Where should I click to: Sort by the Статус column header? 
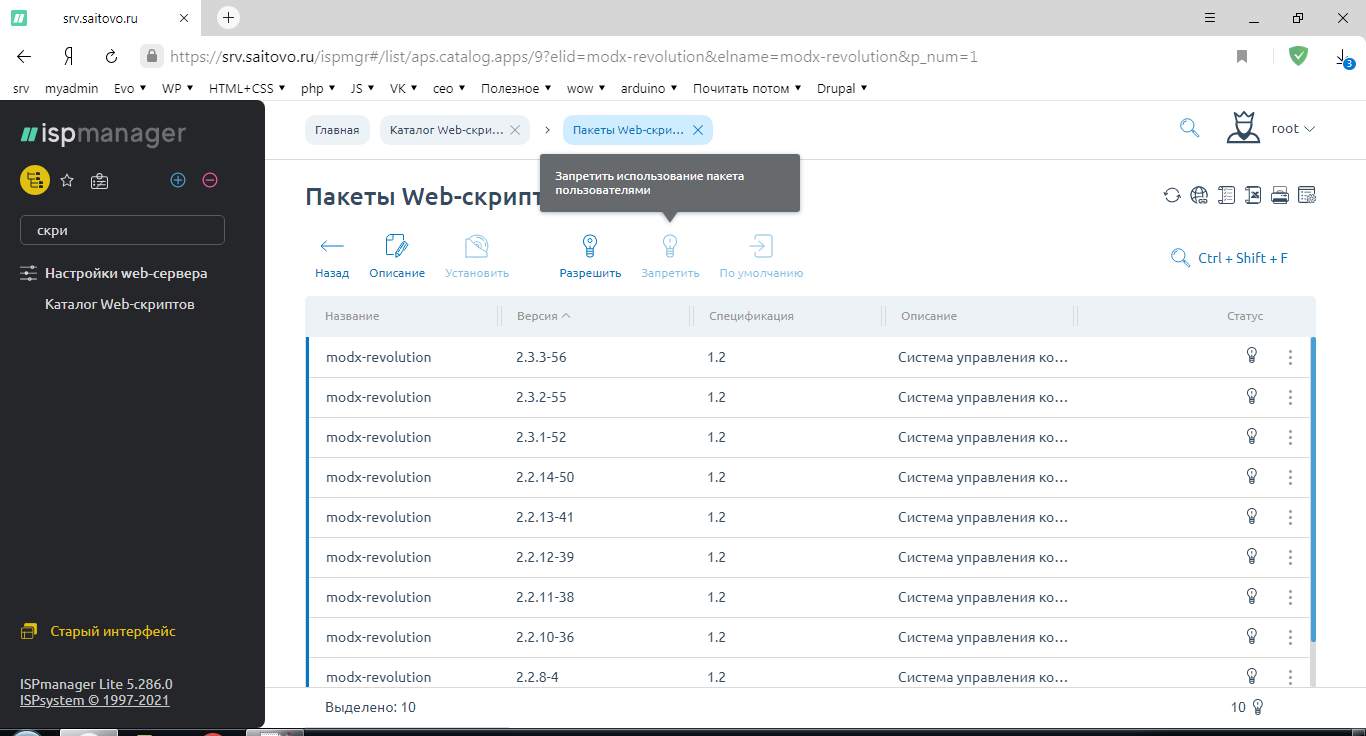coord(1245,316)
